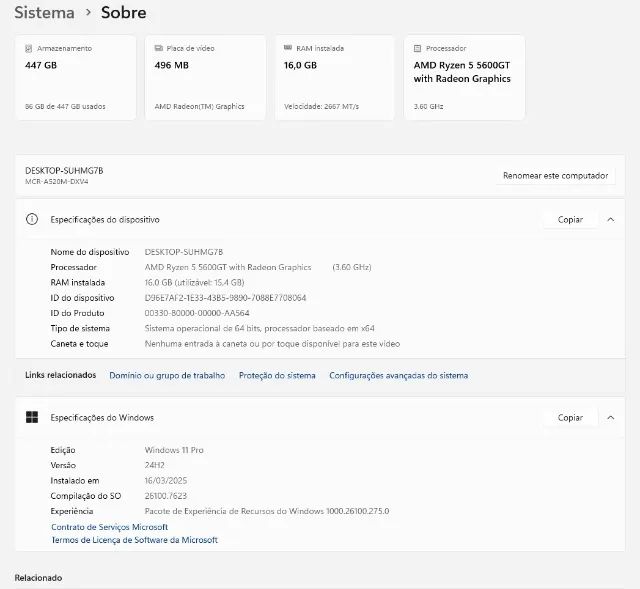Select the ID do Produto value 00330-80000-00000-AA564

pyautogui.click(x=197, y=313)
